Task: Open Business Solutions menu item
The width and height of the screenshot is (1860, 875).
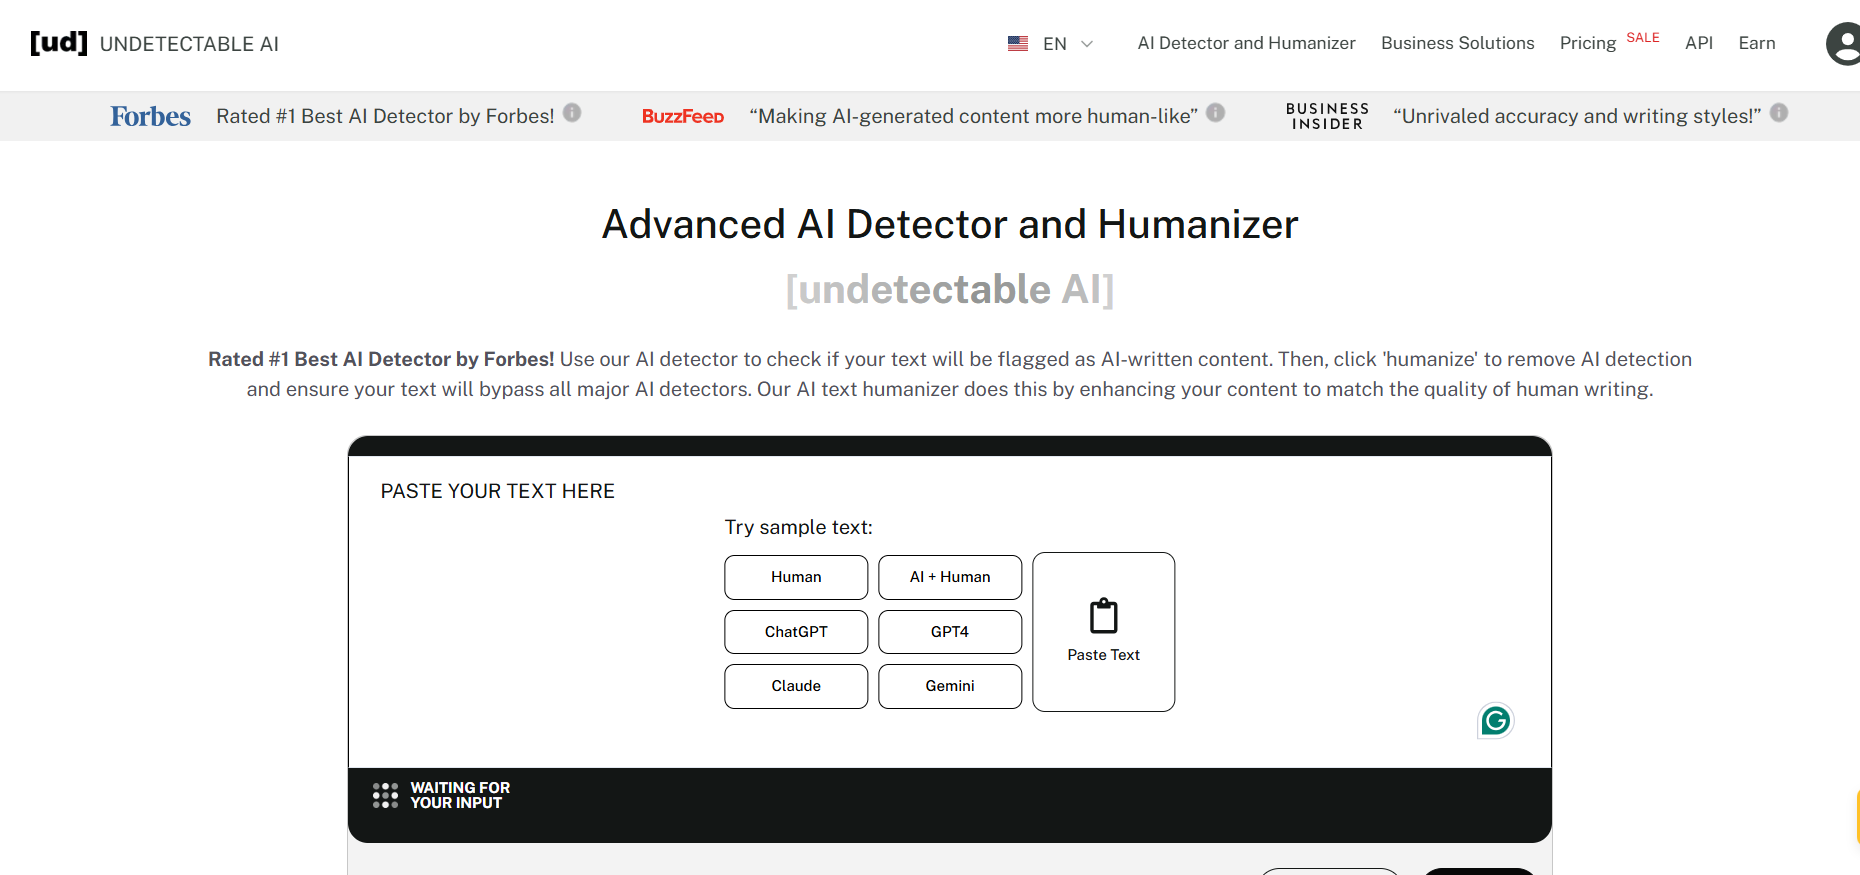Action: click(x=1457, y=43)
